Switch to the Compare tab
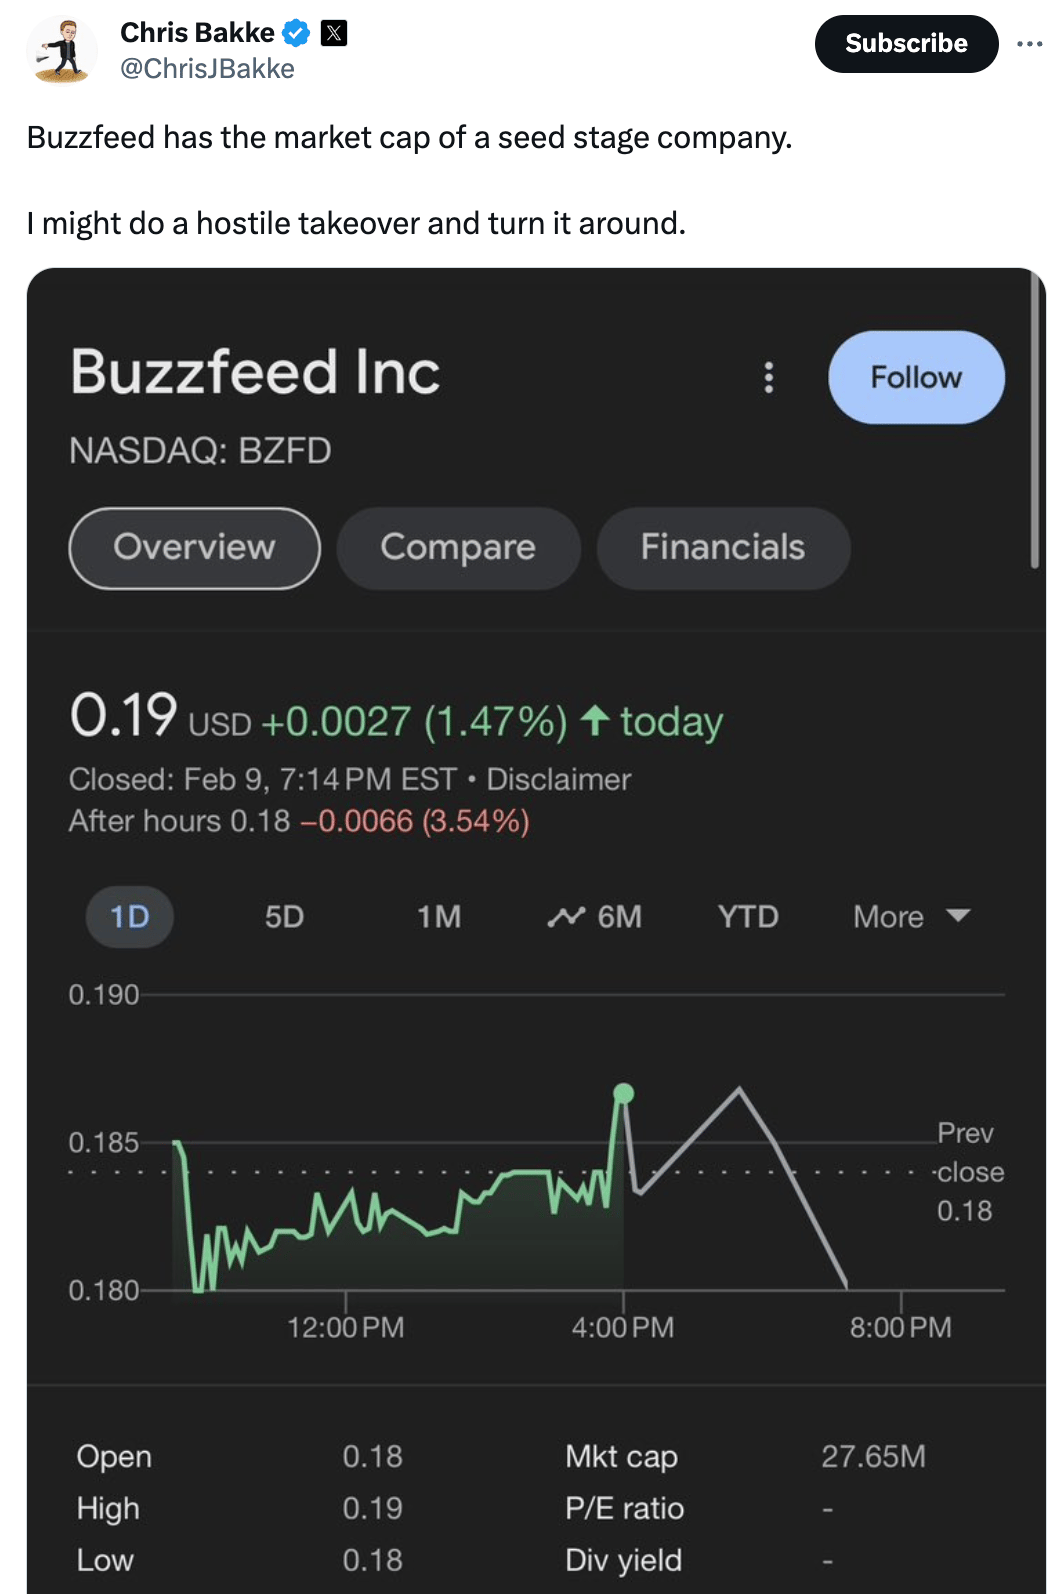This screenshot has width=1064, height=1594. pyautogui.click(x=458, y=547)
